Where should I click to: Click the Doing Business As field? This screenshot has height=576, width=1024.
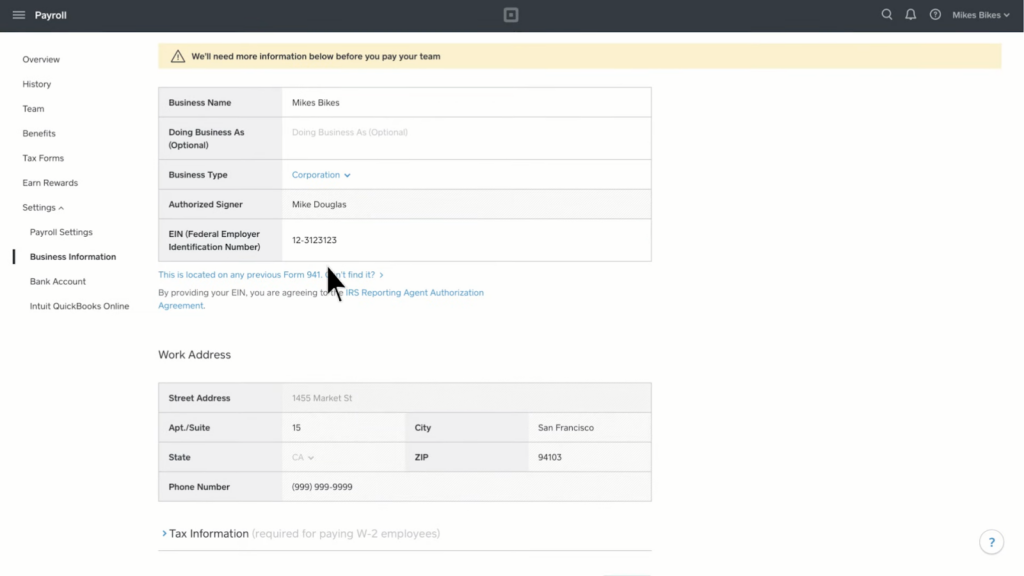point(466,138)
